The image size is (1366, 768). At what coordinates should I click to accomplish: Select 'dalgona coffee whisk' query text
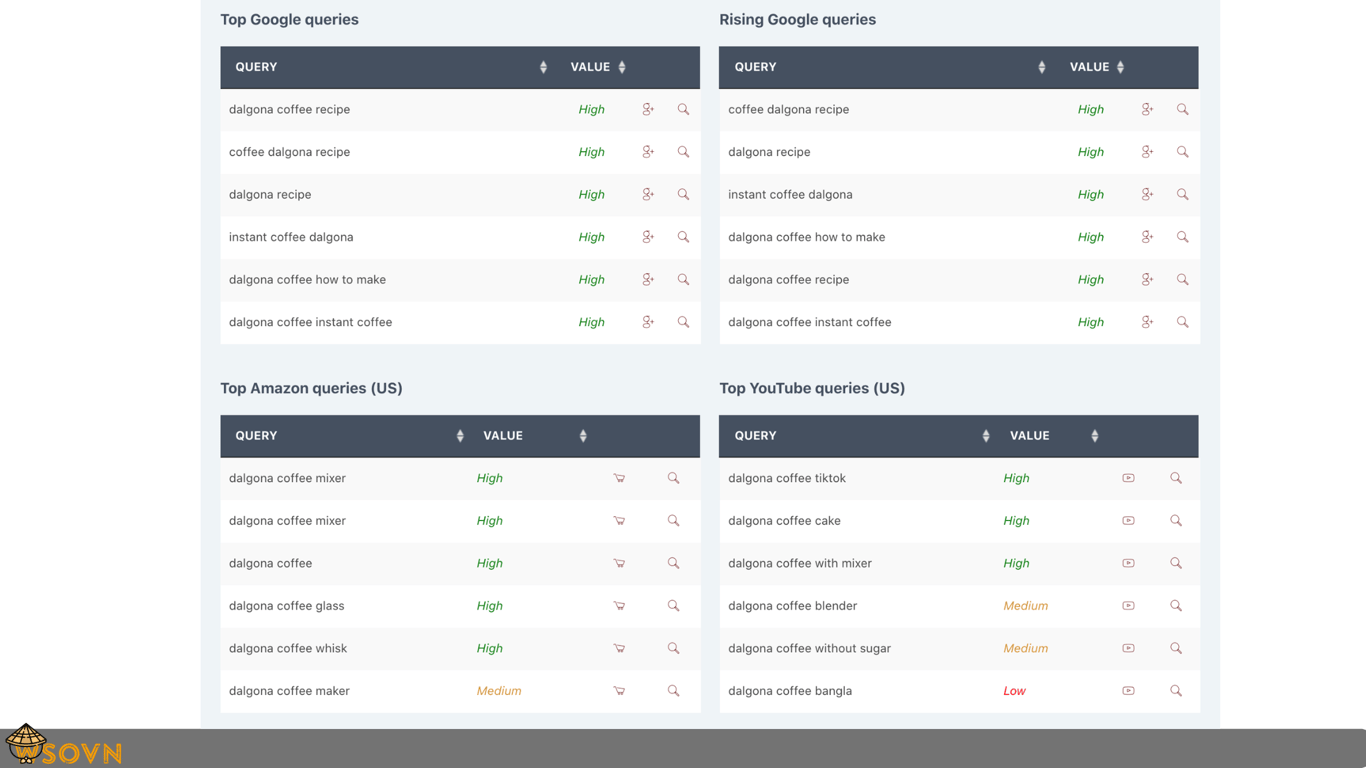(x=288, y=648)
